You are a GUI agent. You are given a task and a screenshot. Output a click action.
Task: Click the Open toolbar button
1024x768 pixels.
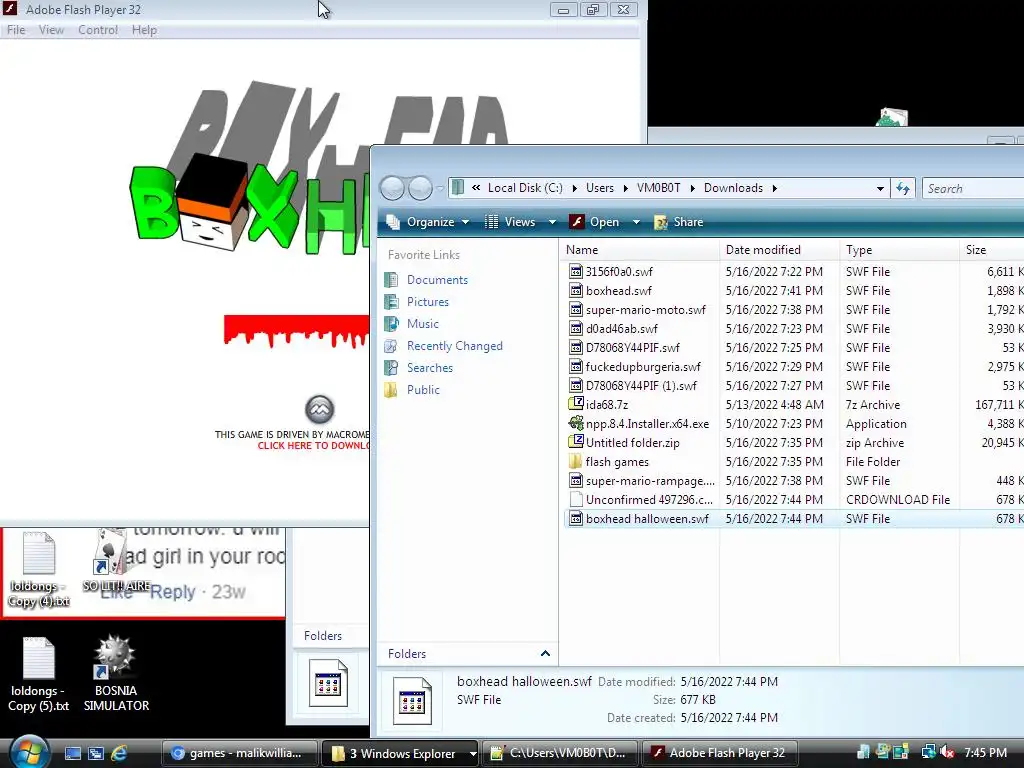pyautogui.click(x=594, y=222)
